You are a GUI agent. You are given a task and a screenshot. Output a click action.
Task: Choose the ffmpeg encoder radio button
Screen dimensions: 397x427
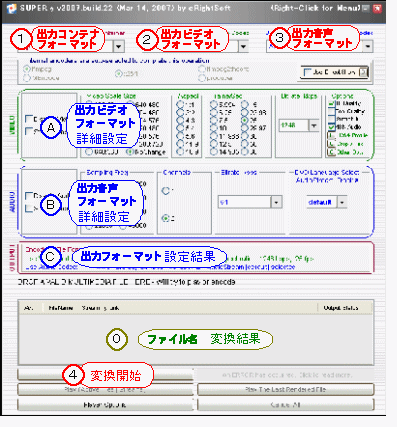pyautogui.click(x=27, y=69)
